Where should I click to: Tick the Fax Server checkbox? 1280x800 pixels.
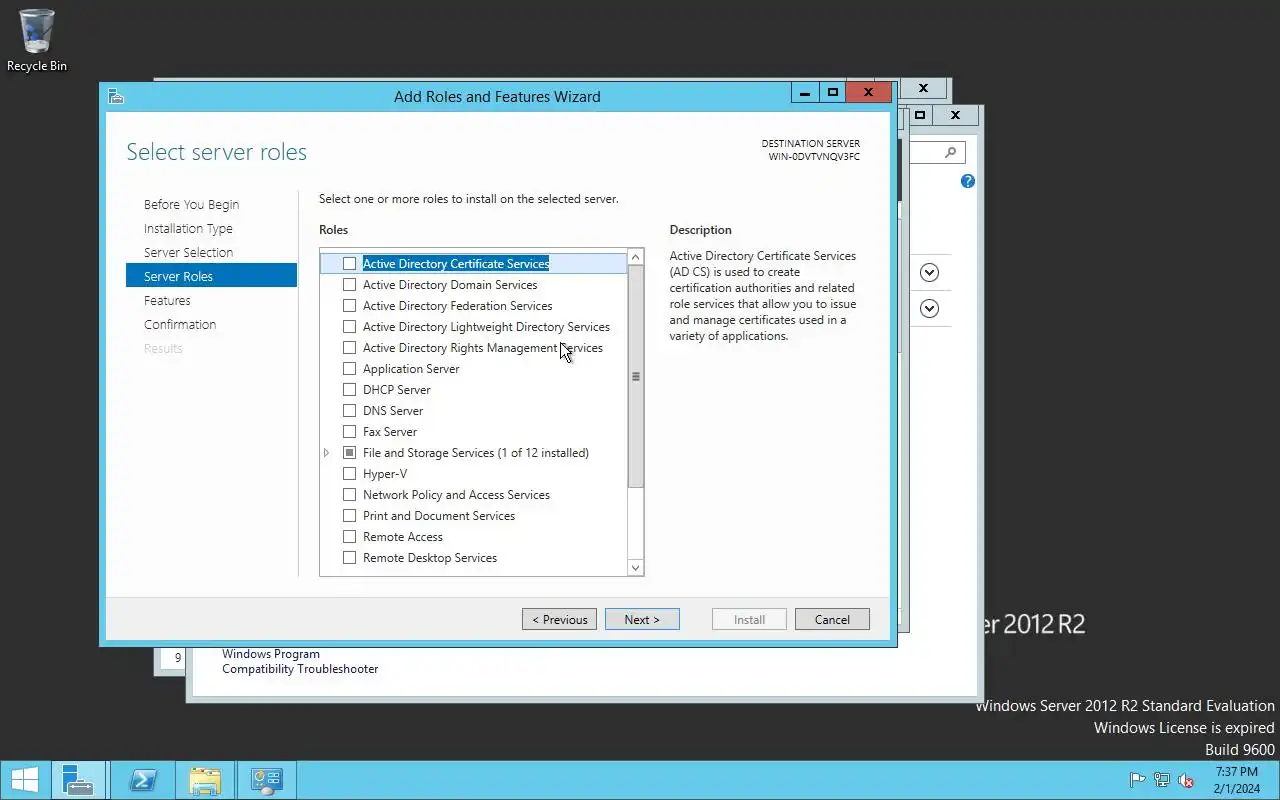click(x=349, y=432)
